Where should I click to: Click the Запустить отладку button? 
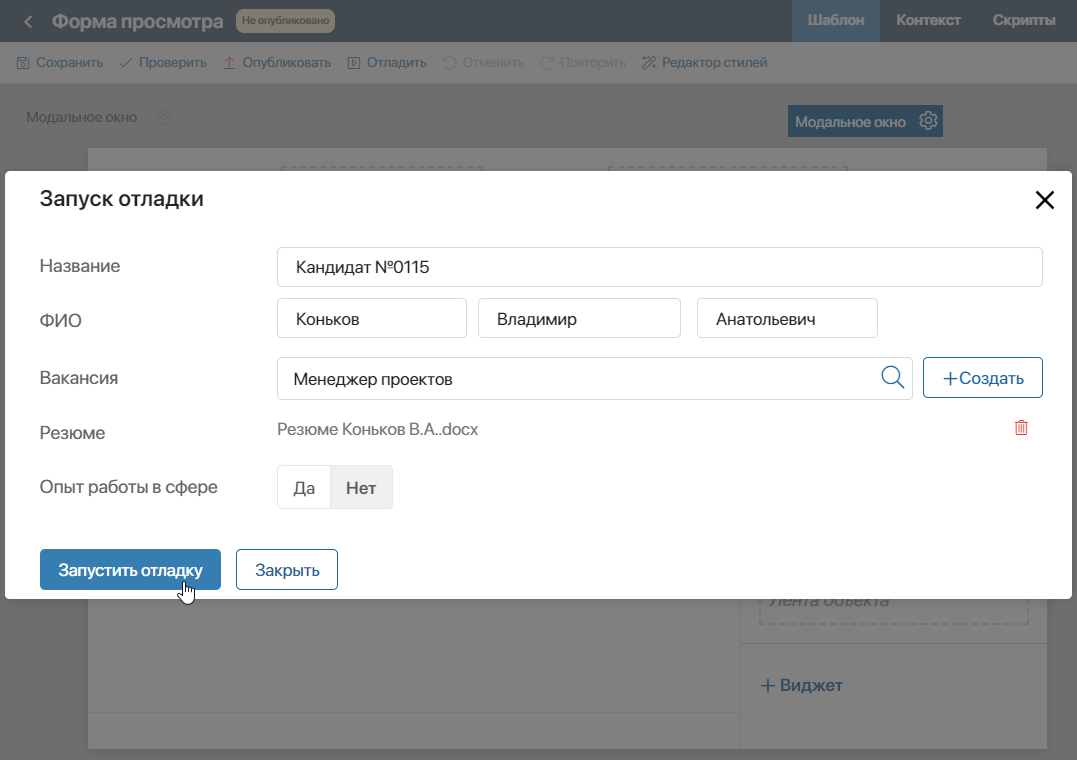pyautogui.click(x=131, y=570)
